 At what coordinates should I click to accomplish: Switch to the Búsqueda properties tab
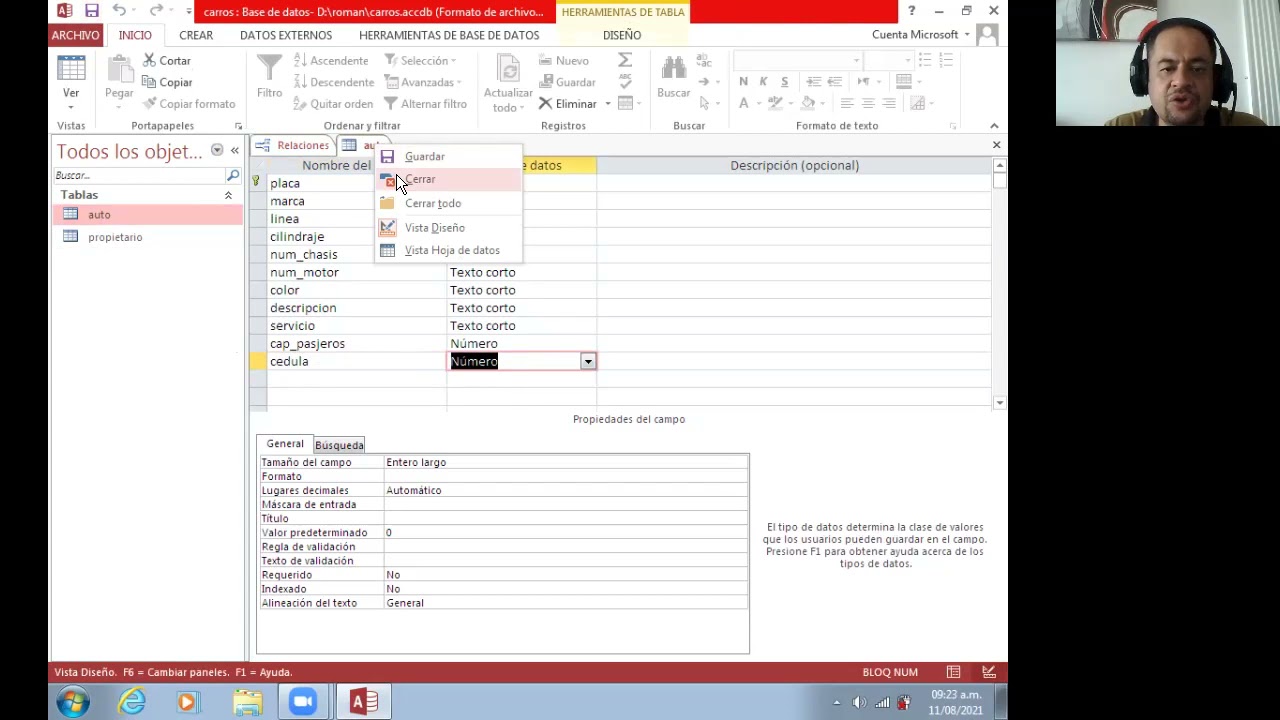pos(339,445)
